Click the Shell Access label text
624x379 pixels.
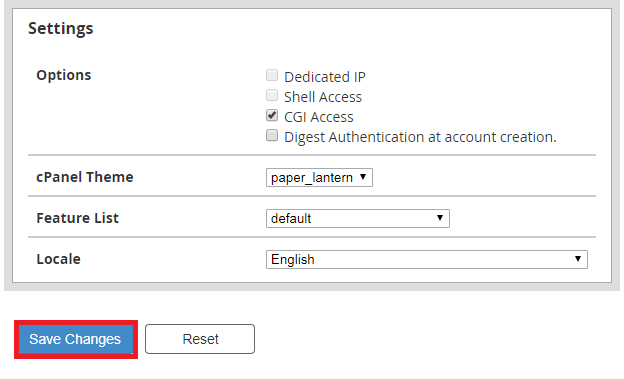point(323,97)
